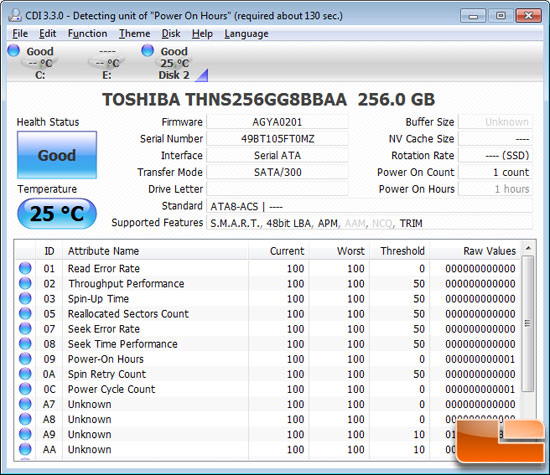550x475 pixels.
Task: Click the Firmware field AGYA0201
Action: (277, 122)
